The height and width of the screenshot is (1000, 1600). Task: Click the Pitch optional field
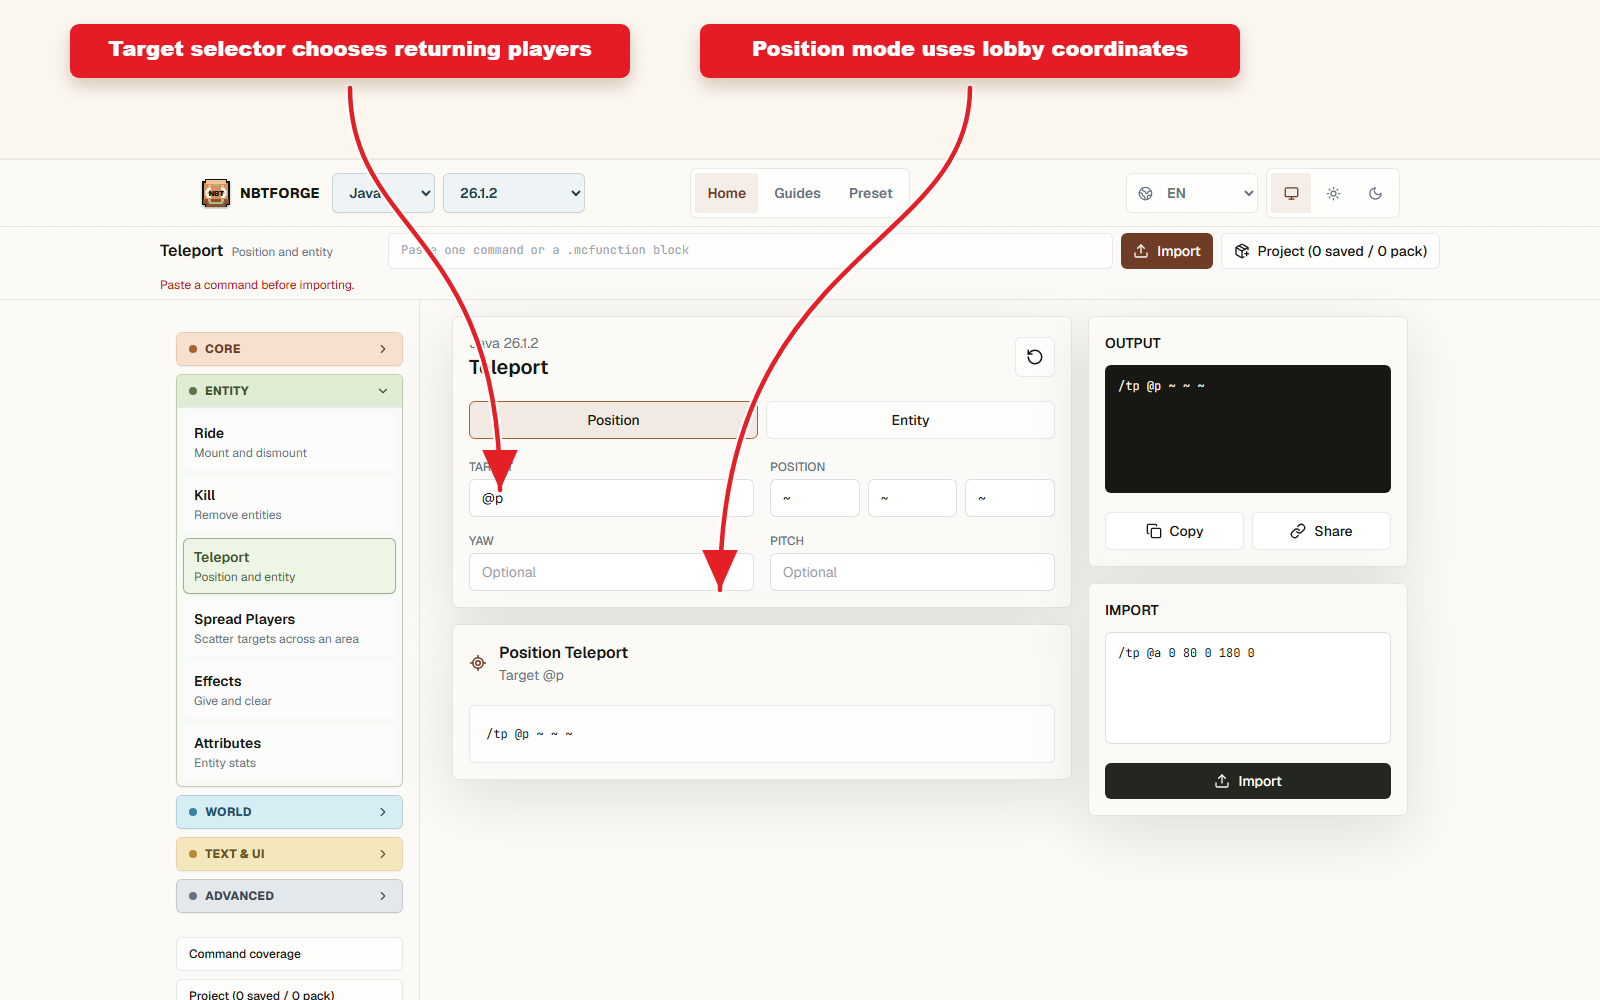click(912, 572)
